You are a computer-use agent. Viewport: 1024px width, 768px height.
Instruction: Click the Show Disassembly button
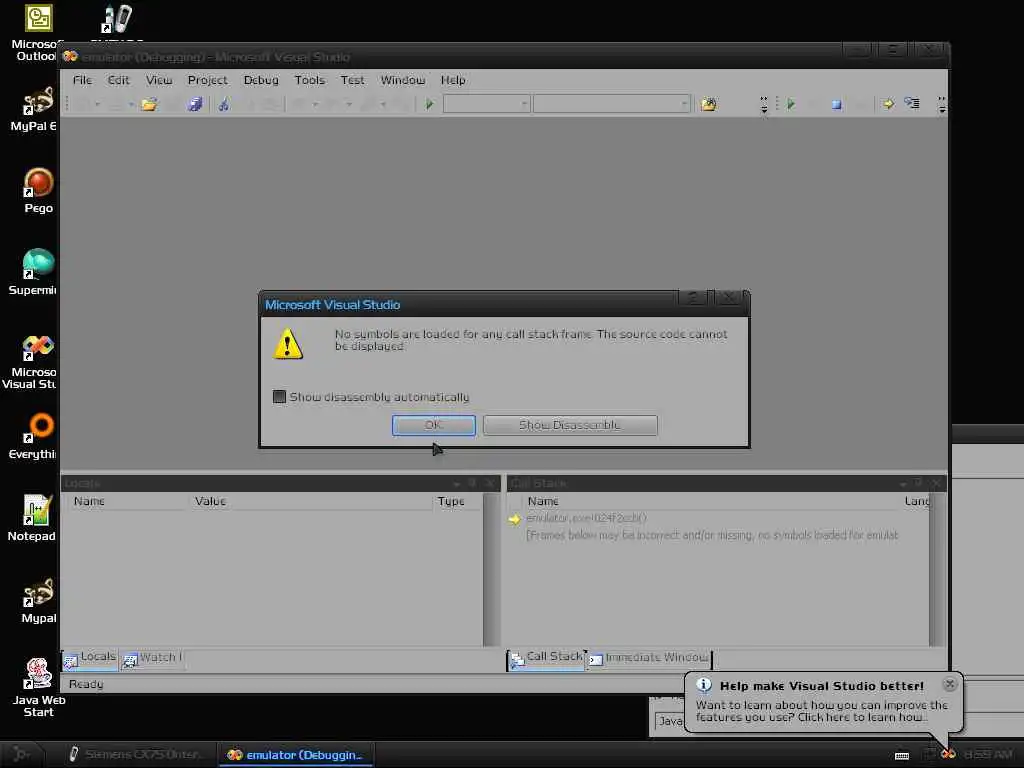pos(570,425)
